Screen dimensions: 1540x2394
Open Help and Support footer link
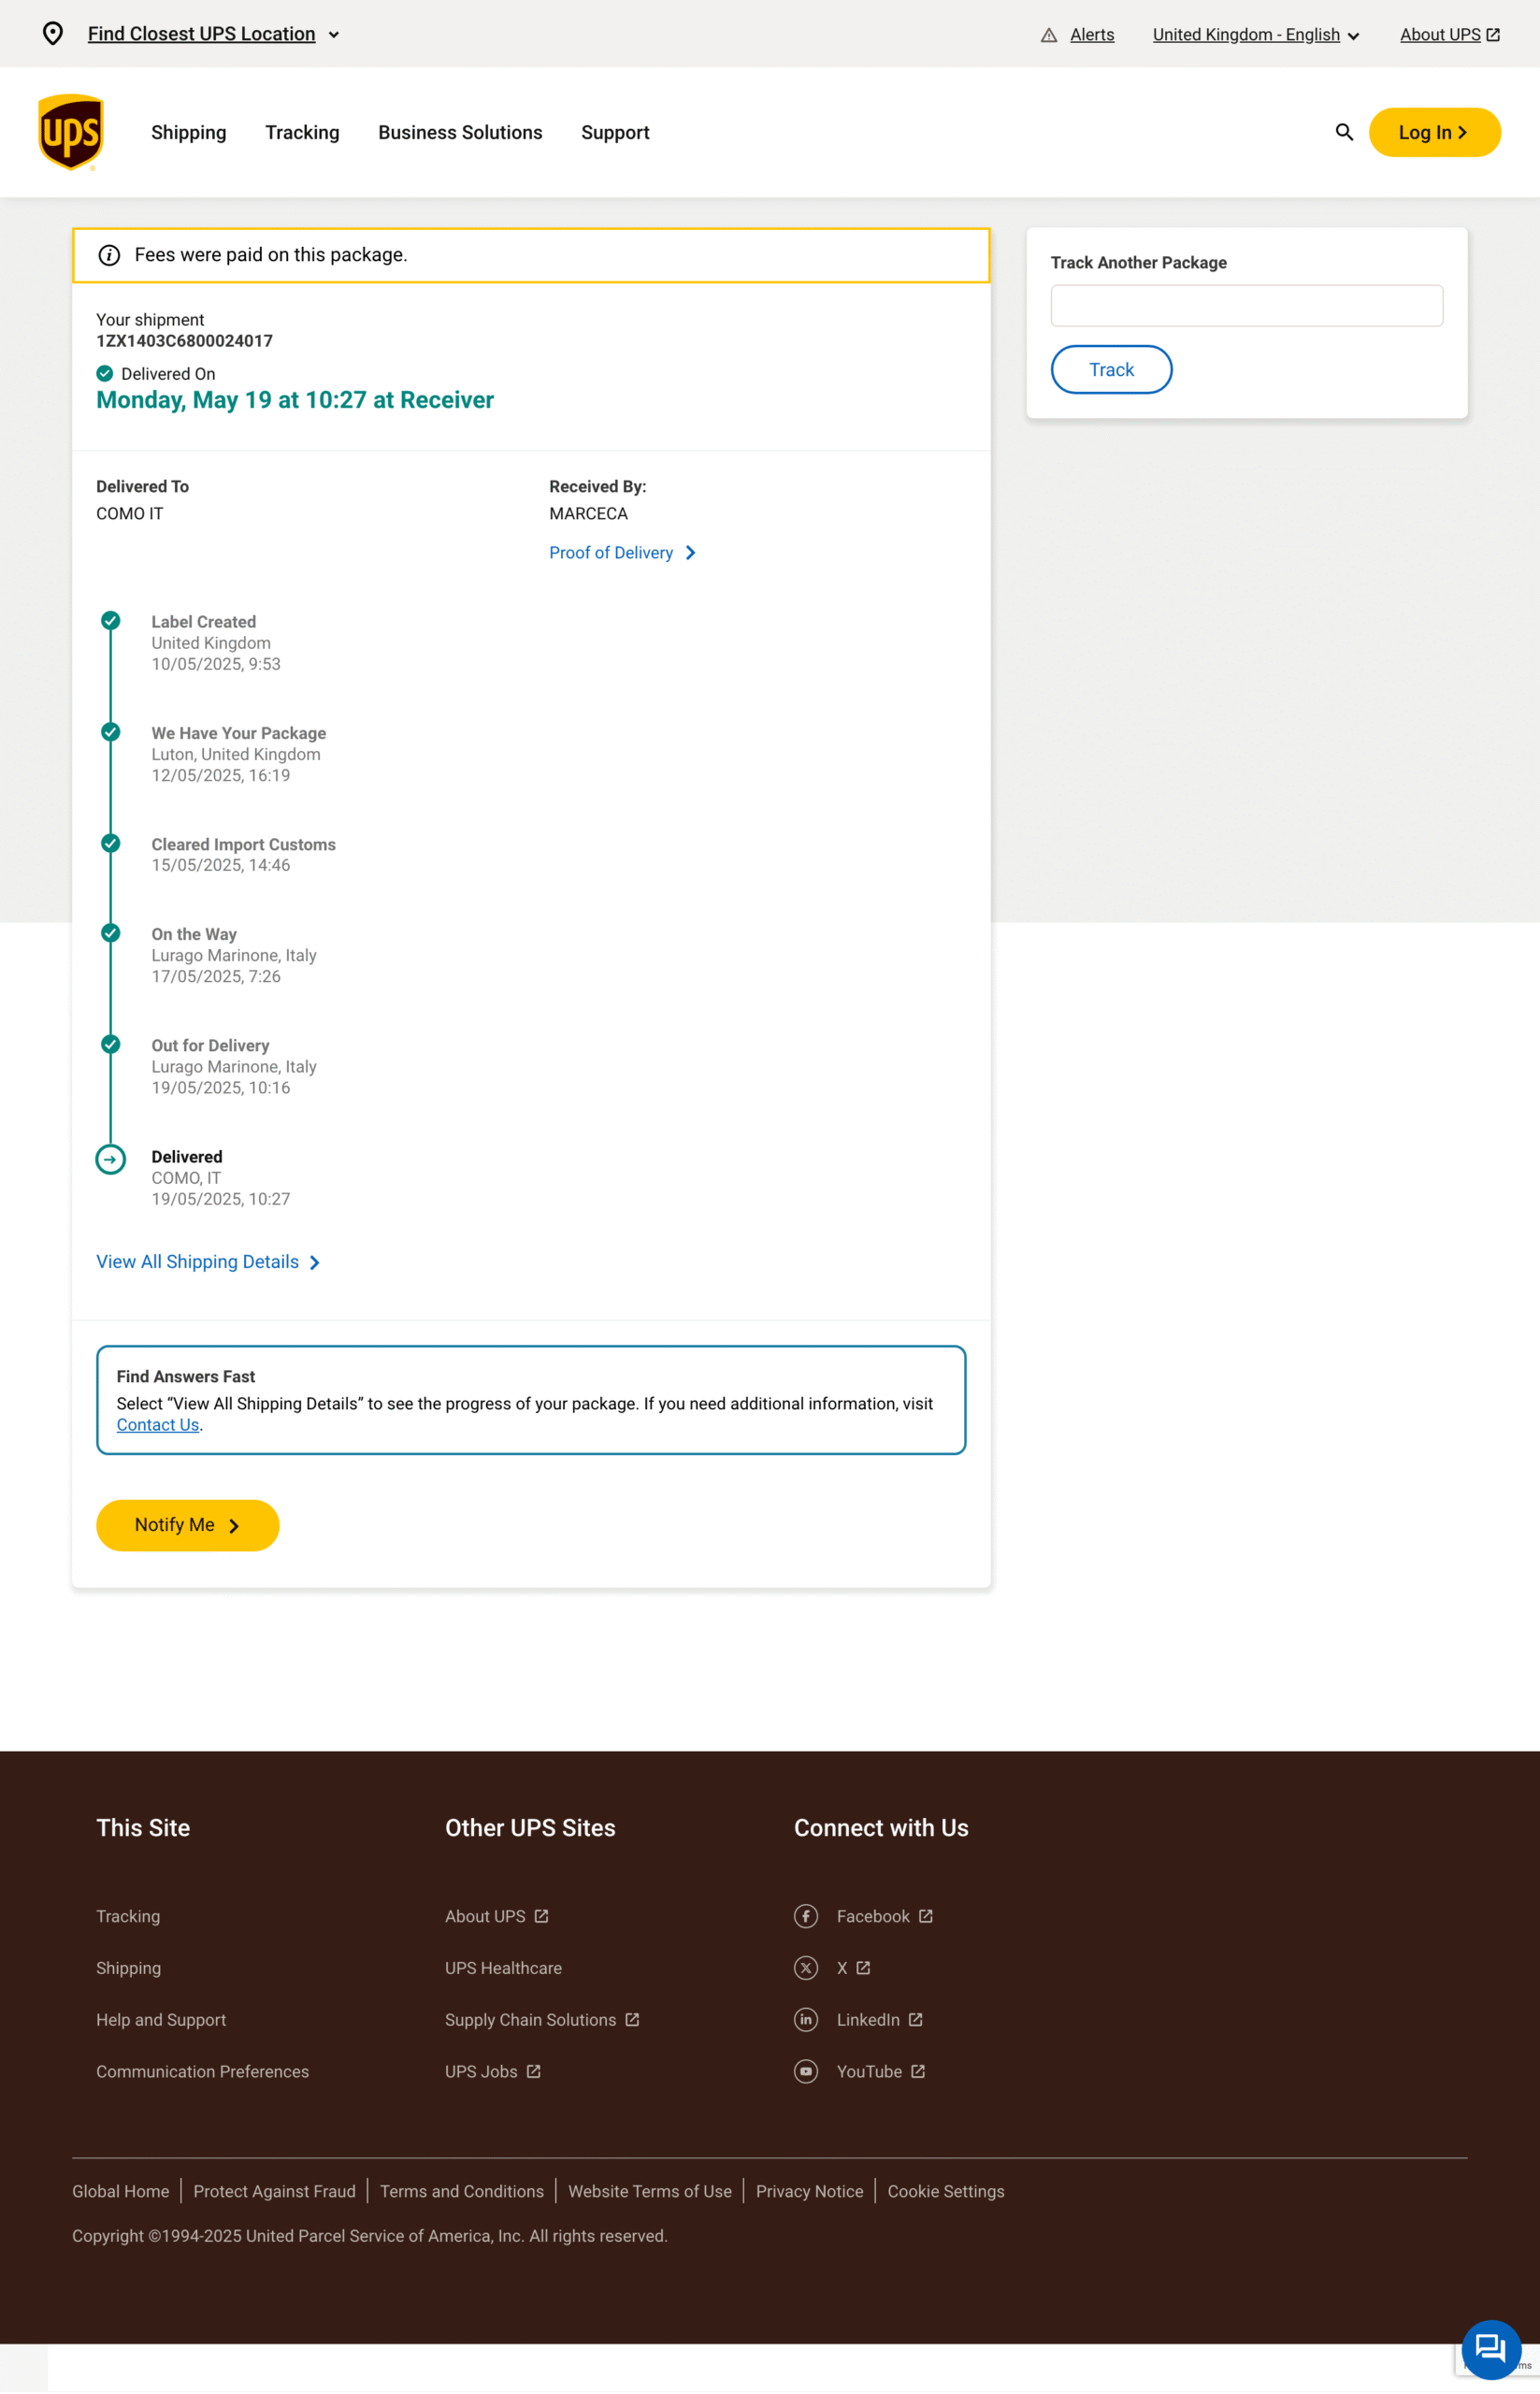pyautogui.click(x=161, y=2020)
